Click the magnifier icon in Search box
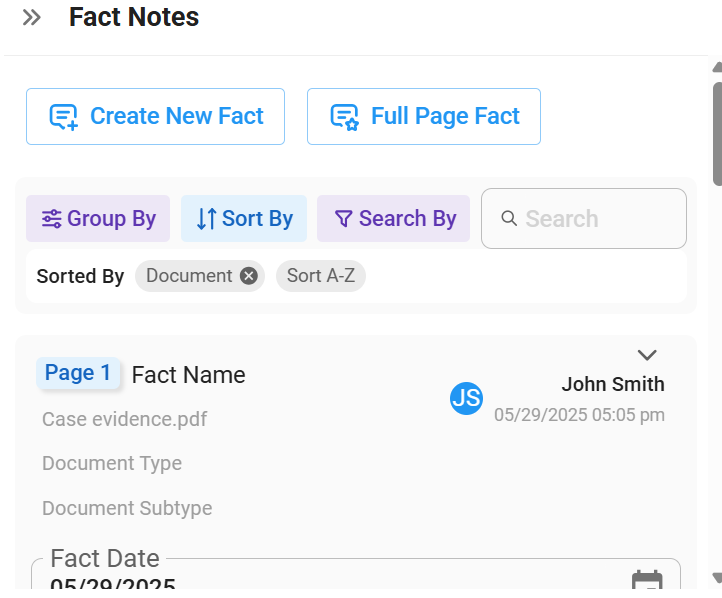722x598 pixels. tap(509, 218)
